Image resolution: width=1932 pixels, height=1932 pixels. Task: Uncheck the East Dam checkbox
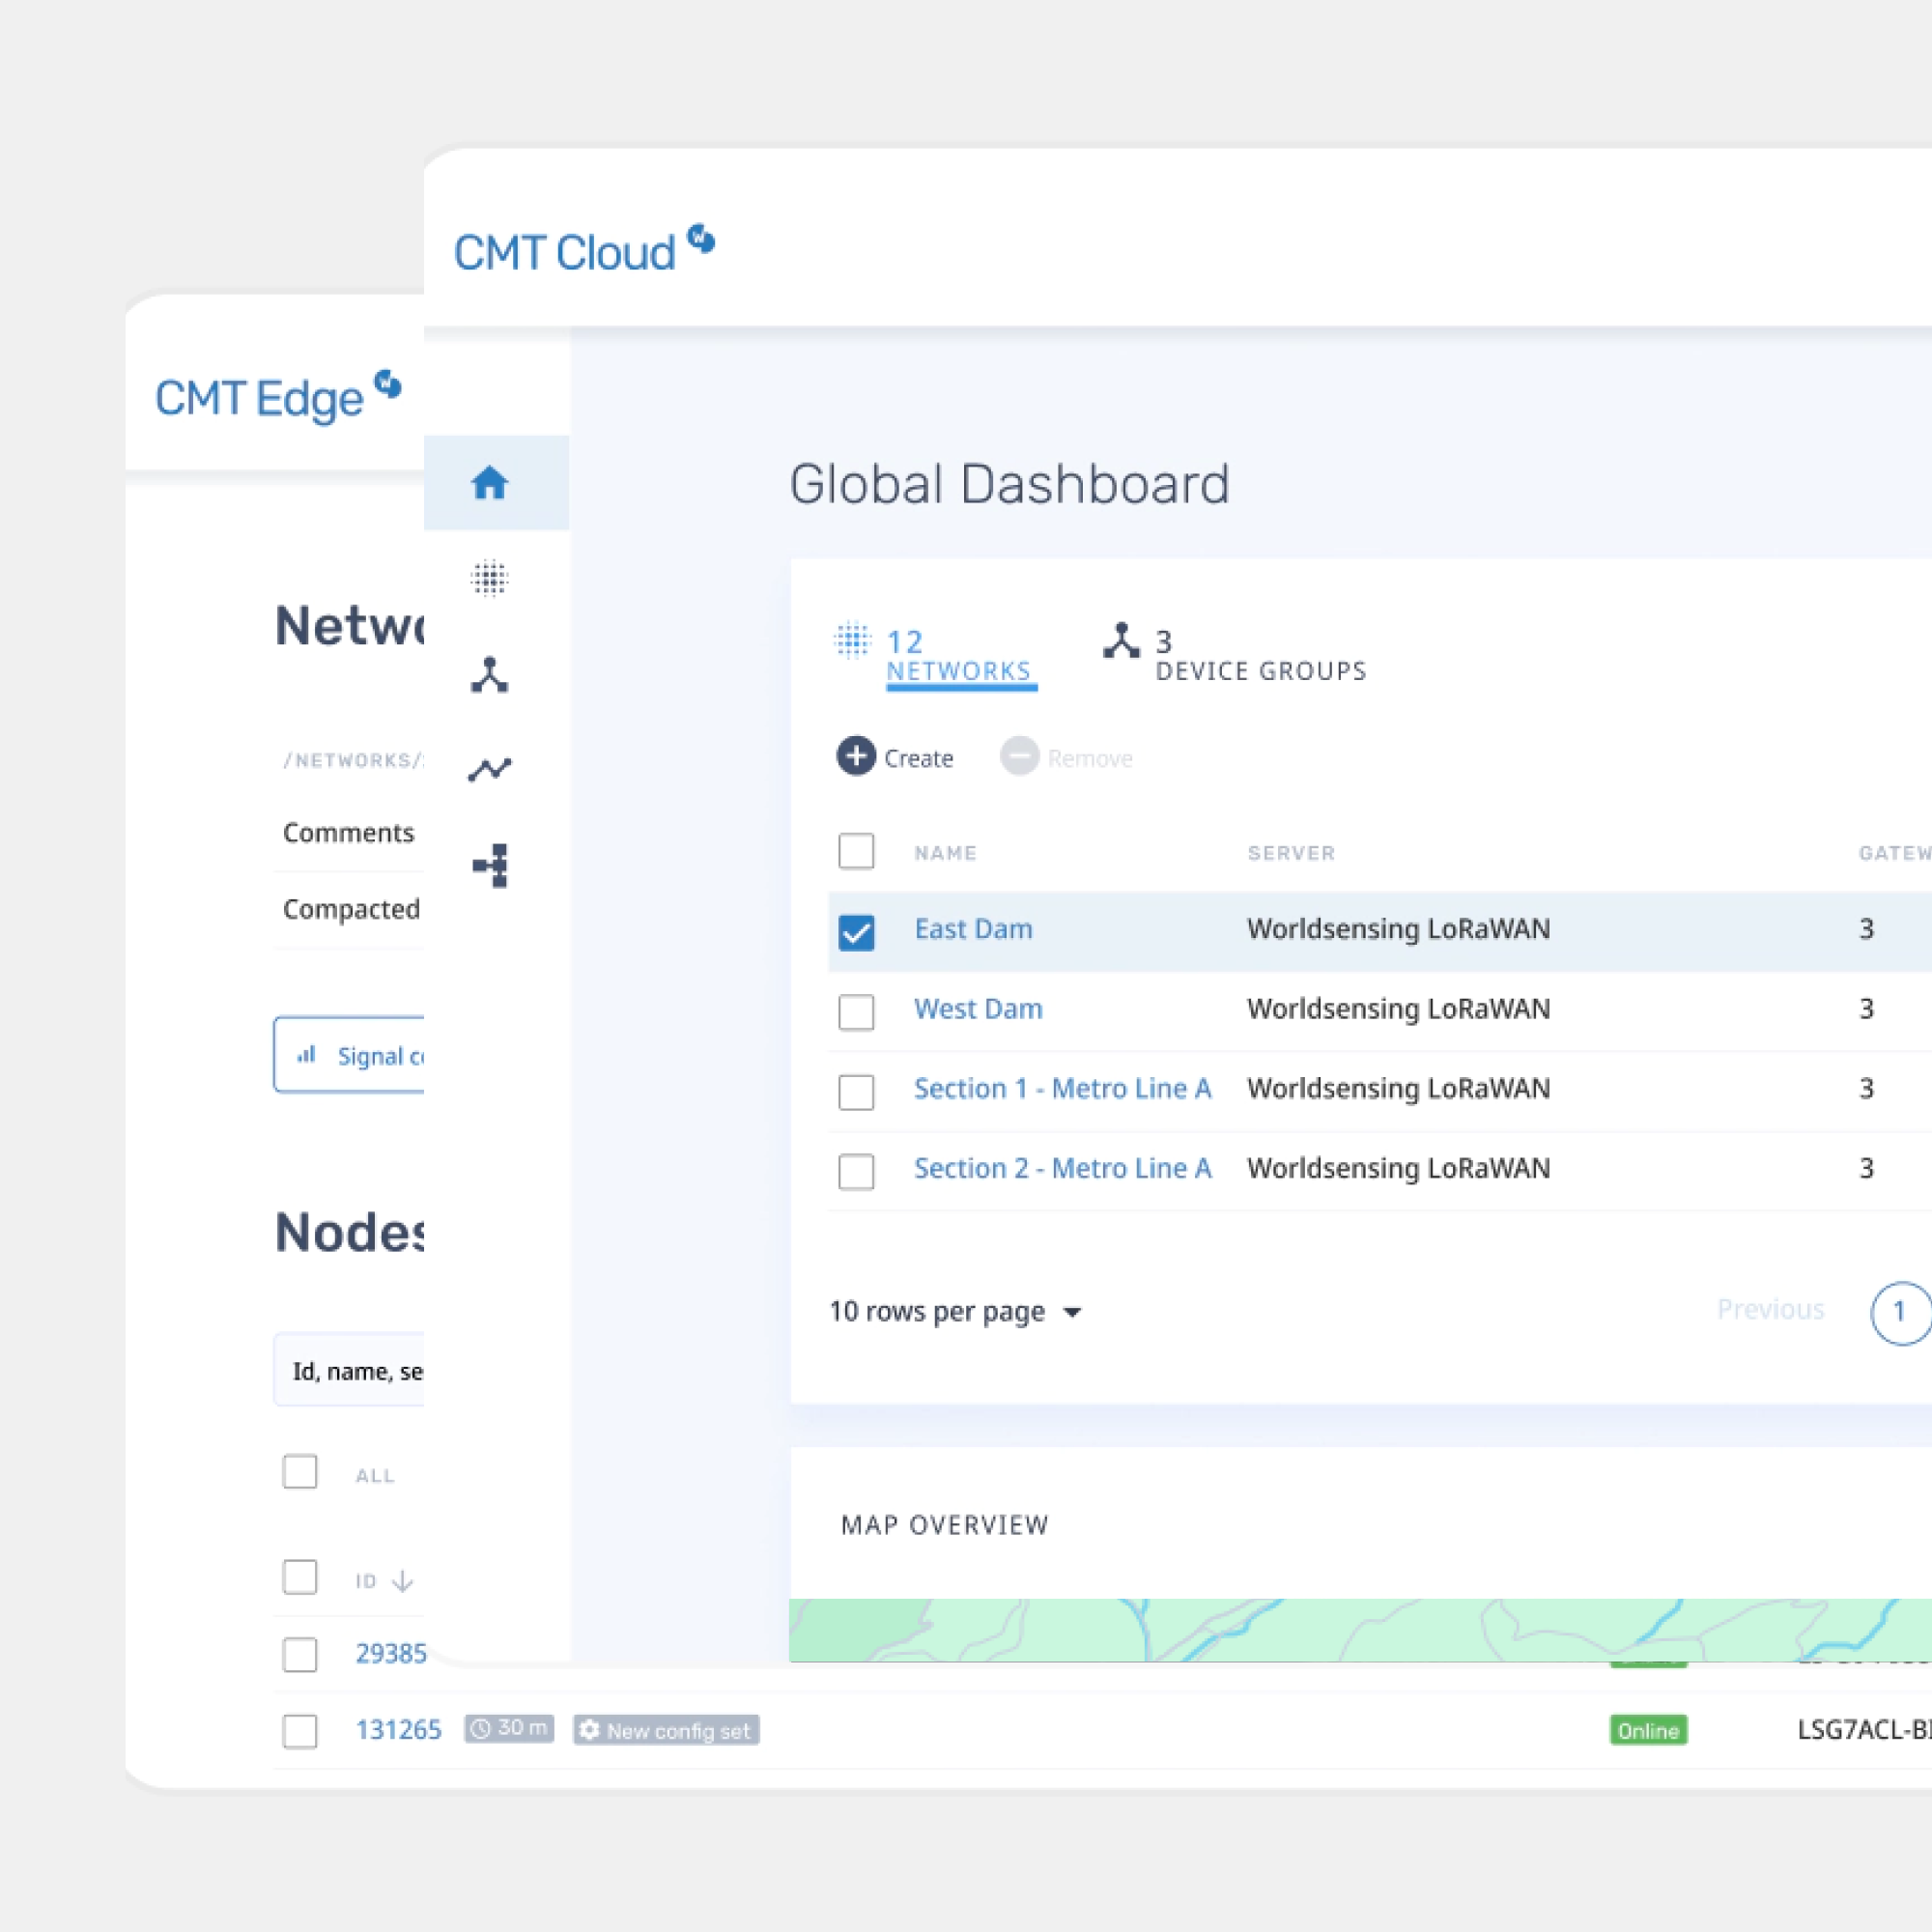point(856,932)
